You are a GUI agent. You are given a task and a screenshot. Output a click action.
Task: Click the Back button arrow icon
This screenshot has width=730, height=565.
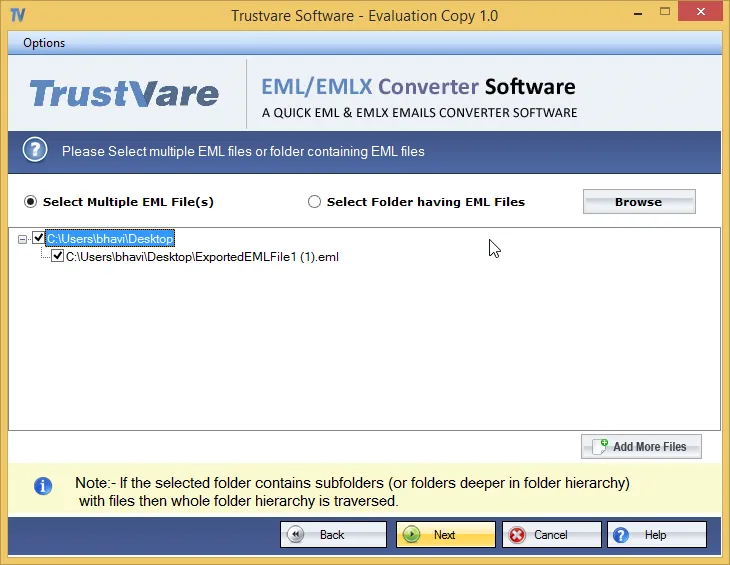point(295,535)
